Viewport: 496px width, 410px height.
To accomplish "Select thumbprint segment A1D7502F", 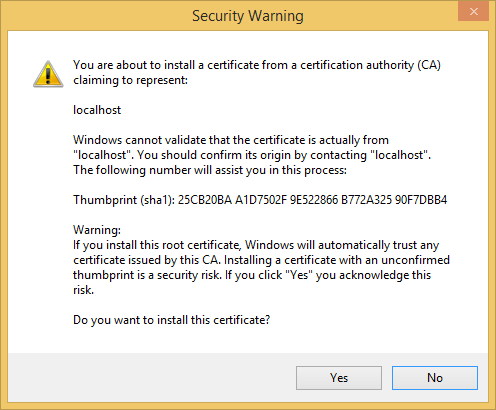I will [x=261, y=200].
